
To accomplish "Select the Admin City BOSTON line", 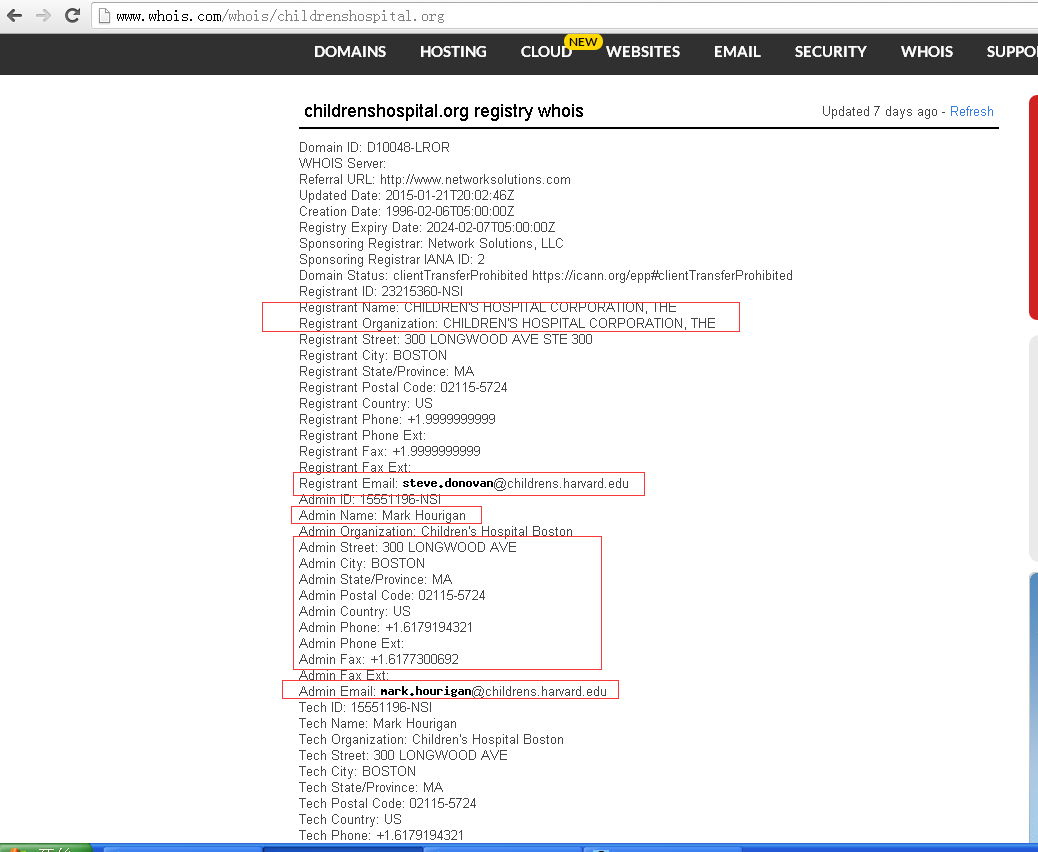I will [x=361, y=563].
